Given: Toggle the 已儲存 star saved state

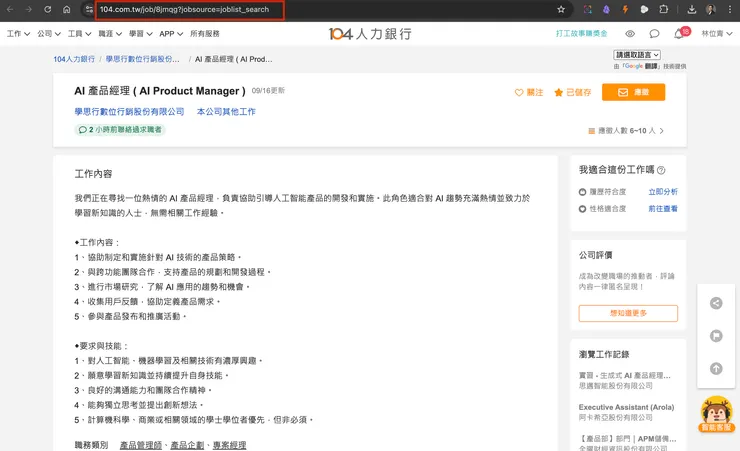Looking at the screenshot, I should point(572,92).
